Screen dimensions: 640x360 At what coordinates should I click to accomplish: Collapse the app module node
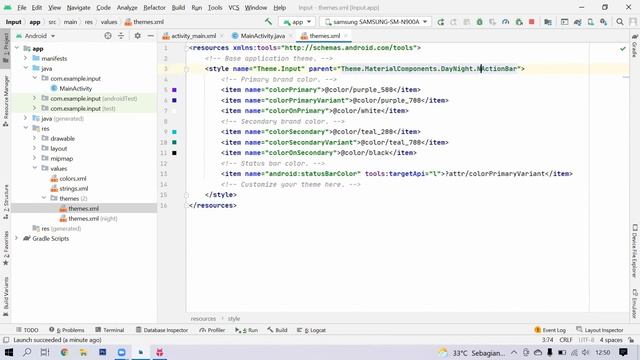17,48
